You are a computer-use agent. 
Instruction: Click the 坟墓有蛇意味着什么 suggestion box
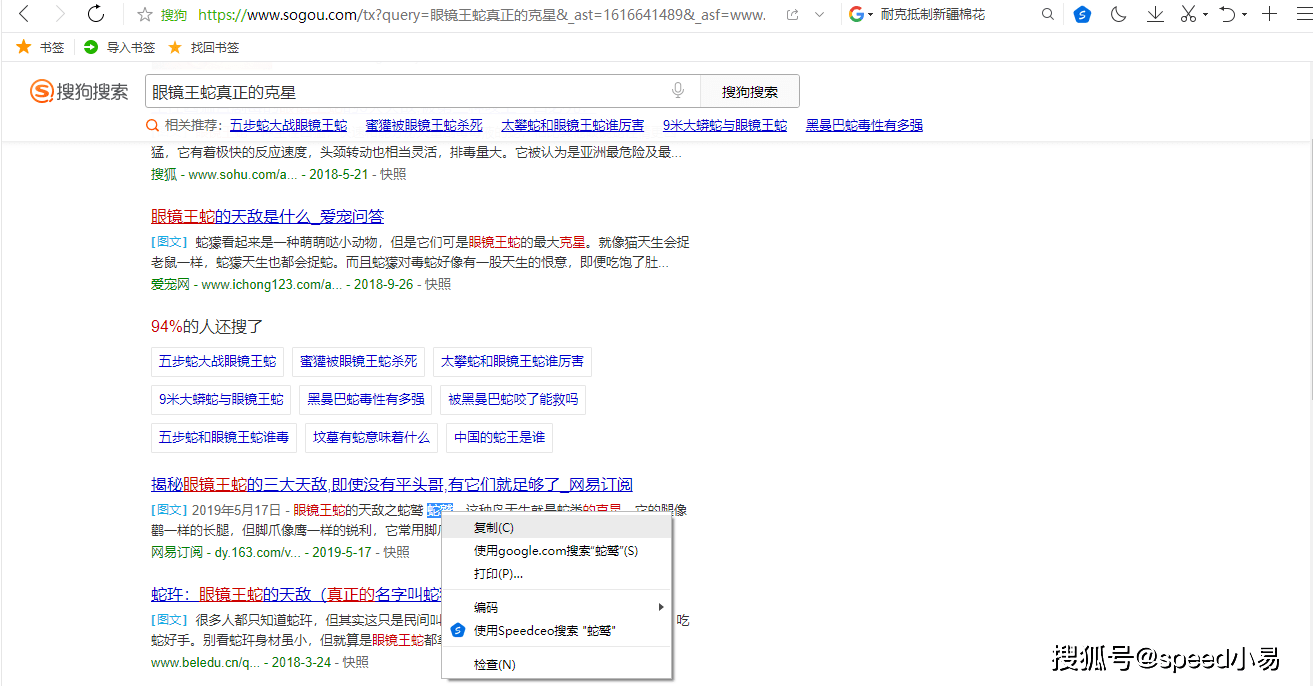372,437
